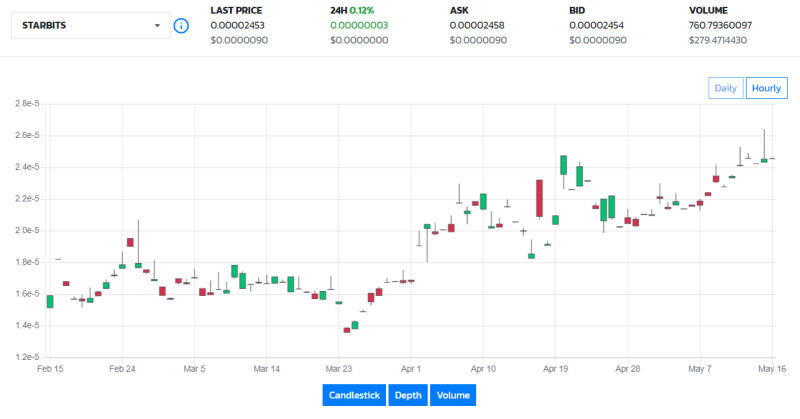Click the Feb 24 date axis label
The height and width of the screenshot is (419, 800).
122,369
